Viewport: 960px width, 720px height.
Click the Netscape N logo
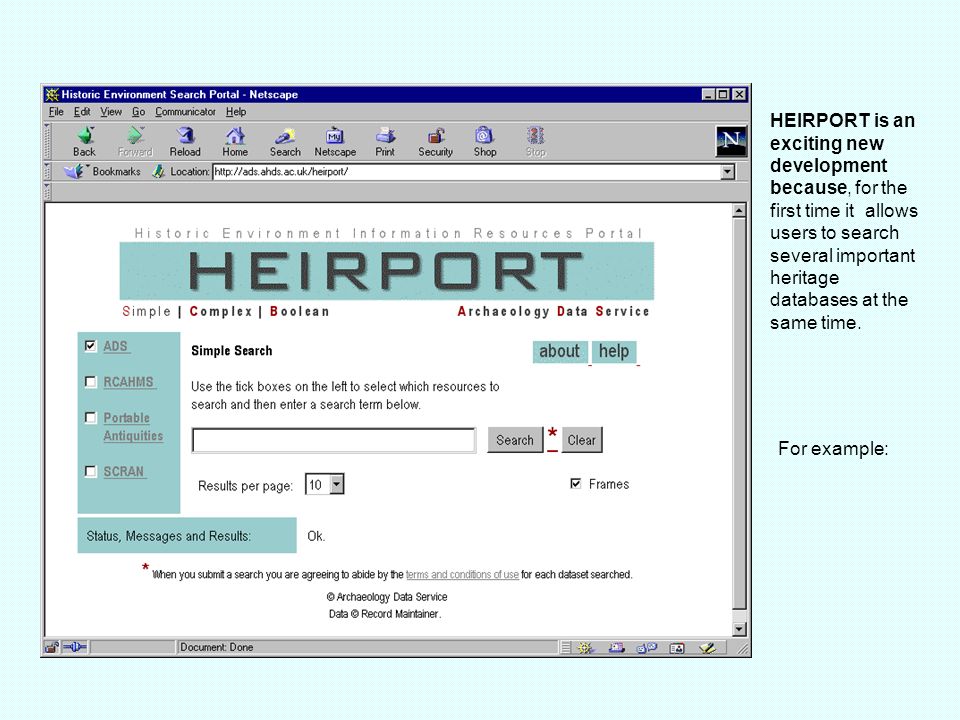point(732,141)
